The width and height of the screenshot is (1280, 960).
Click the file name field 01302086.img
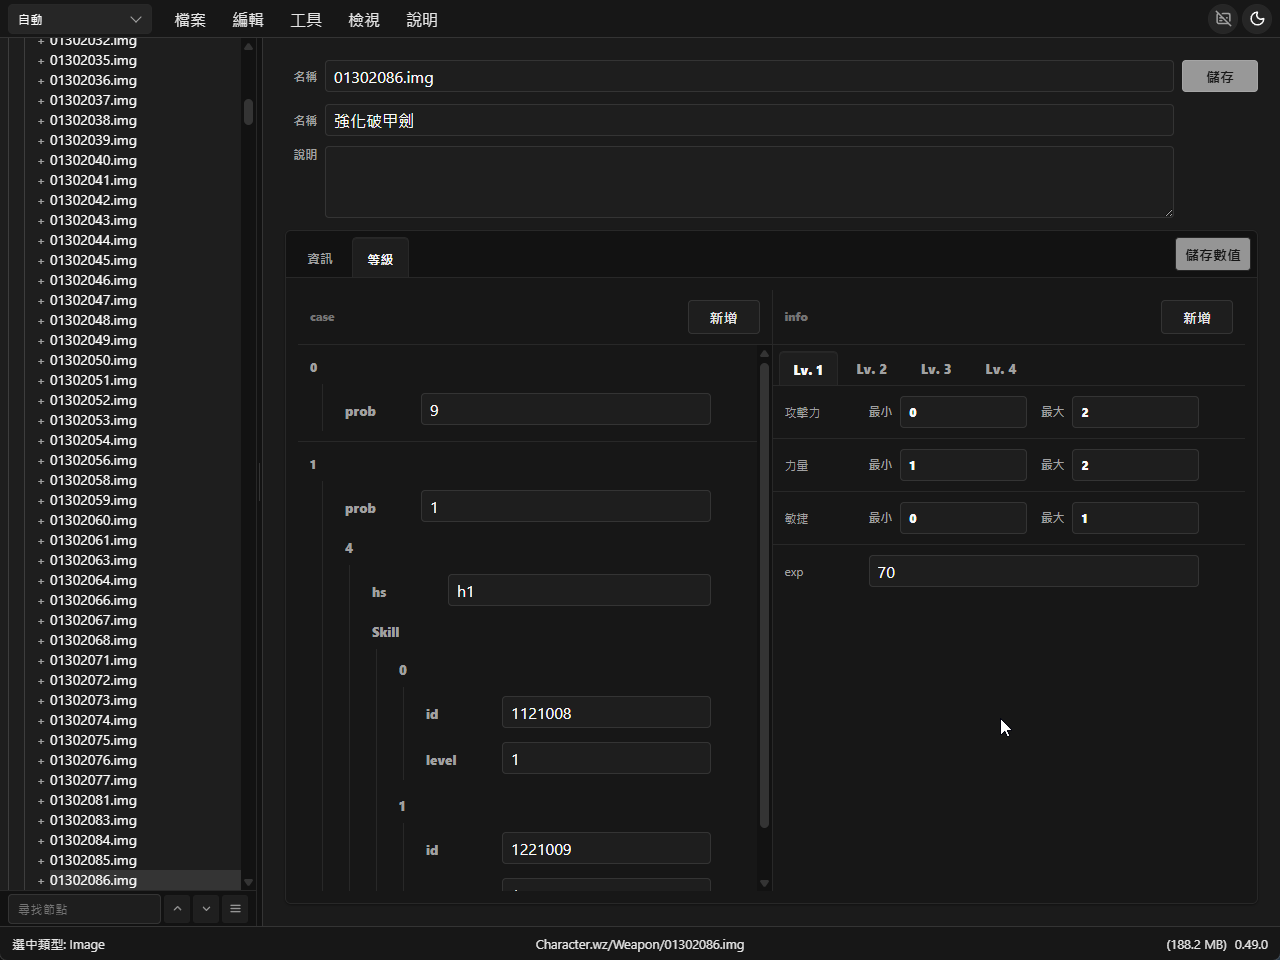[x=749, y=77]
